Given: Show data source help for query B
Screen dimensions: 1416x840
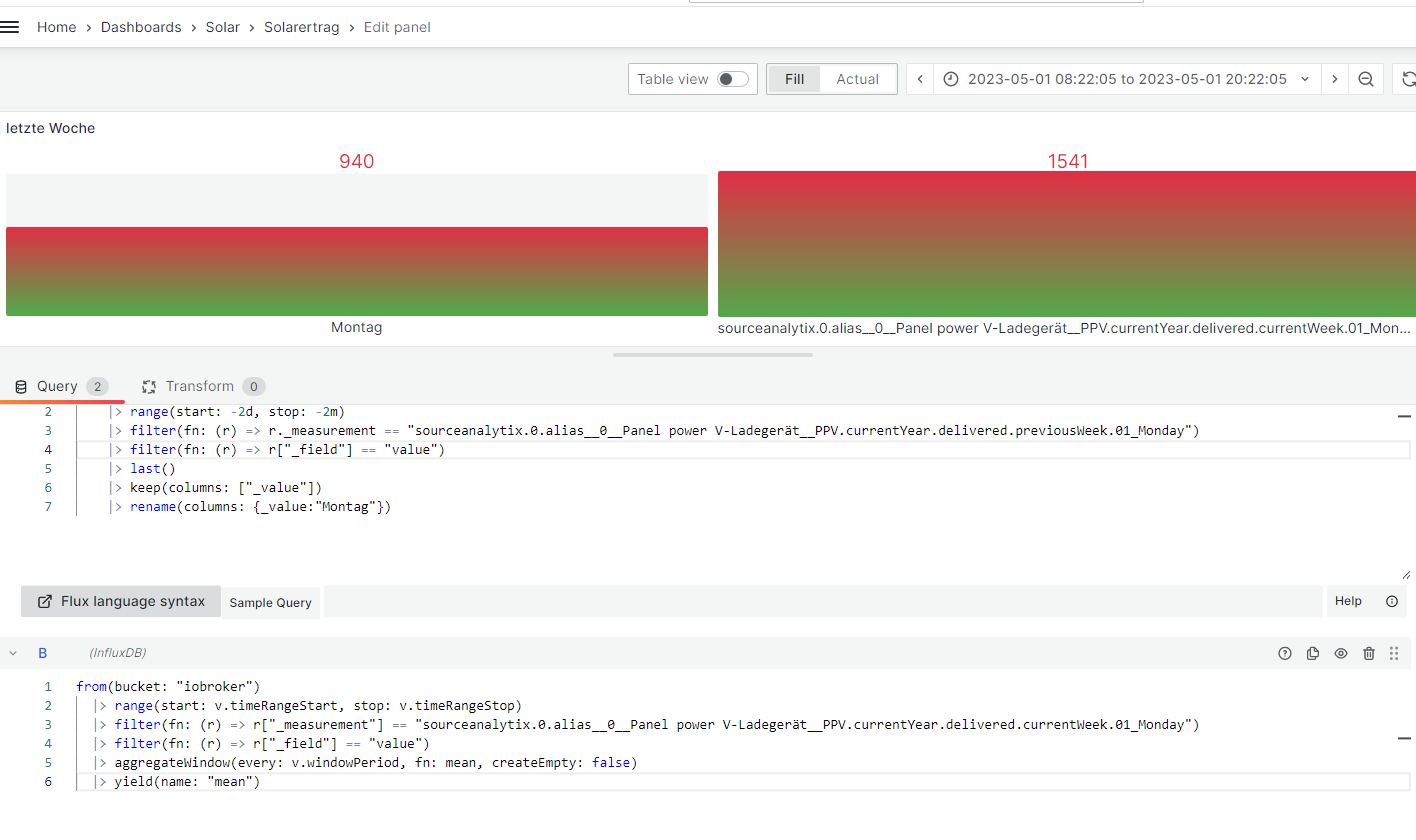Looking at the screenshot, I should coord(1285,653).
